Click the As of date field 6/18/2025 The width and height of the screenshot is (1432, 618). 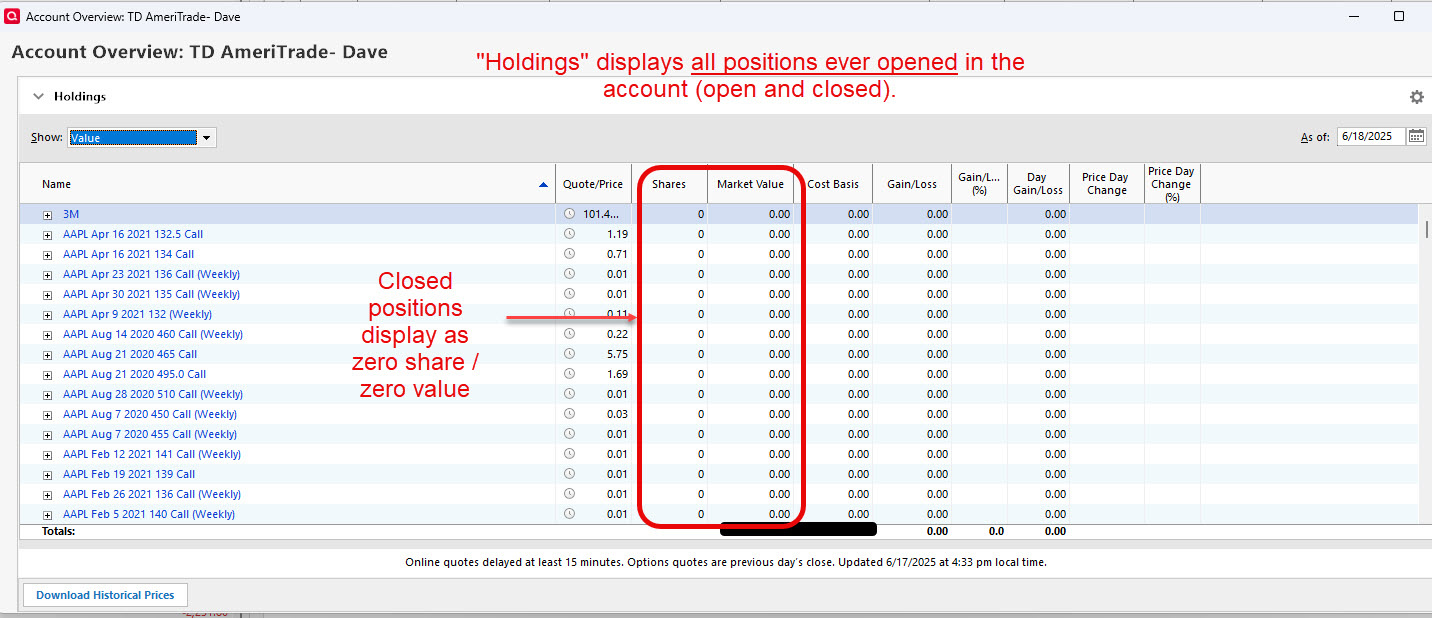tap(1371, 137)
